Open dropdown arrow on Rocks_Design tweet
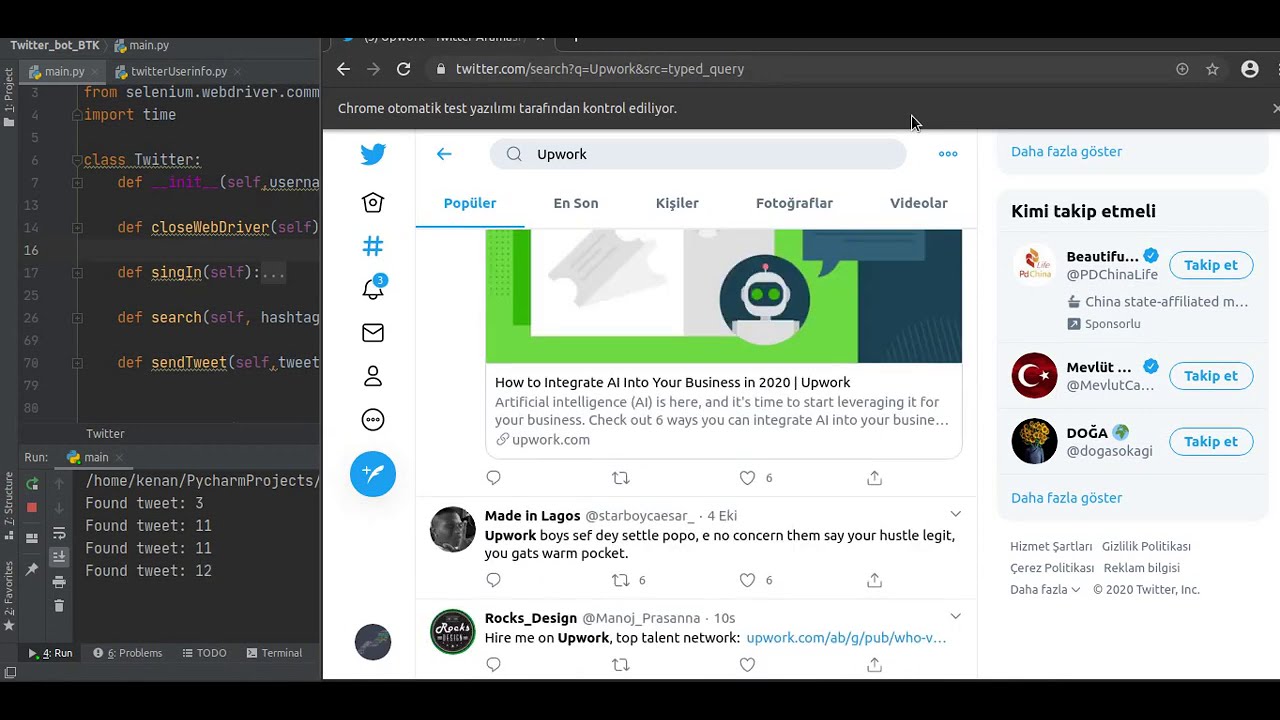Image resolution: width=1280 pixels, height=720 pixels. coord(955,616)
